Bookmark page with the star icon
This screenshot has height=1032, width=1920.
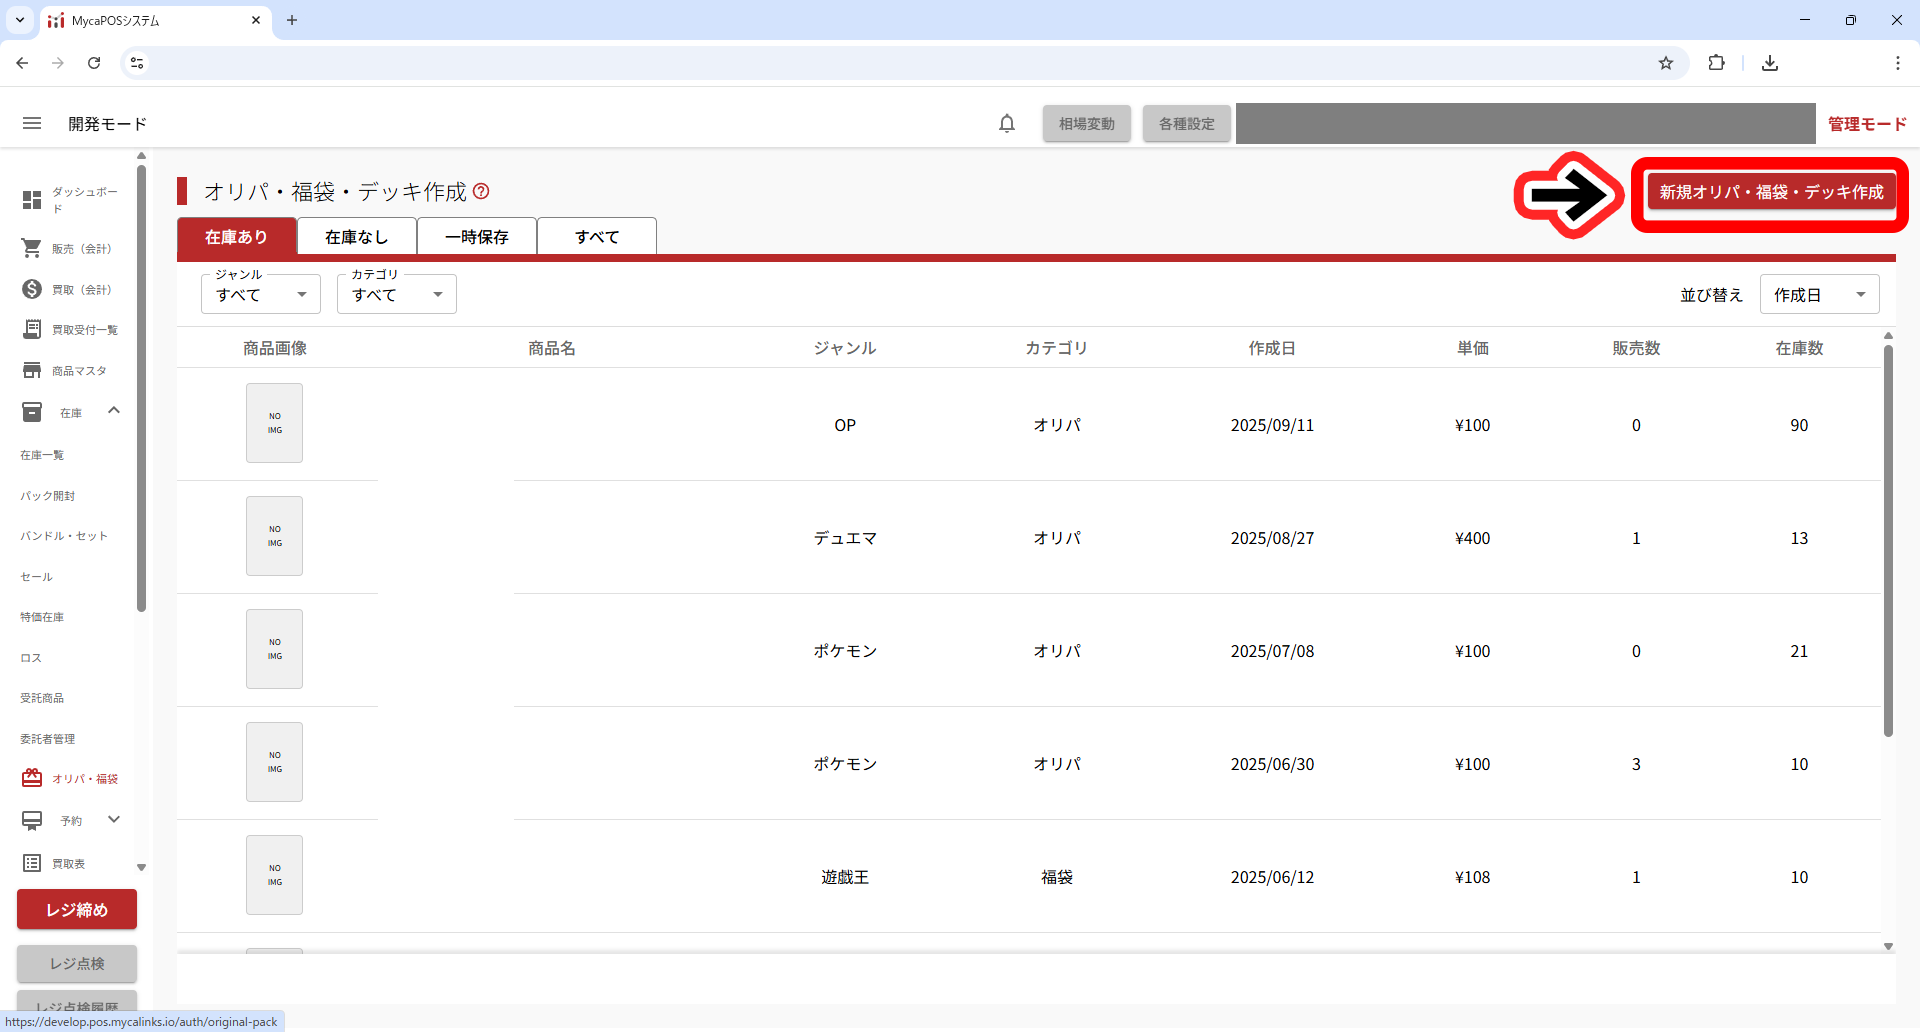pos(1666,63)
